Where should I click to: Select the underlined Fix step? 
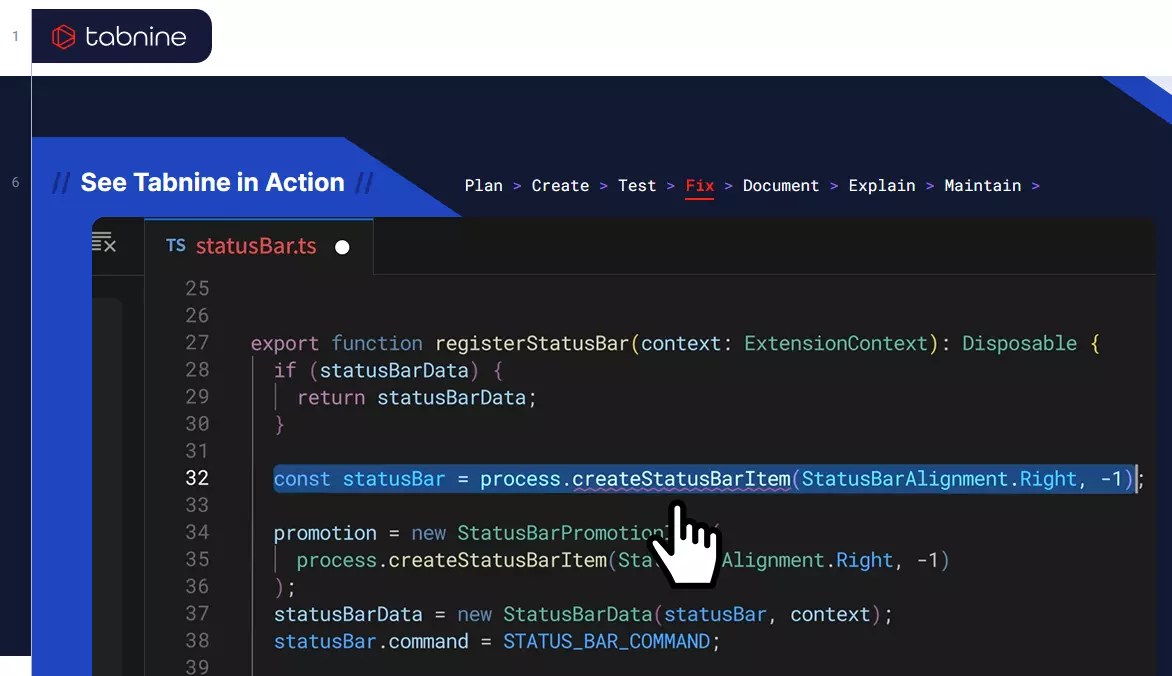pos(700,186)
